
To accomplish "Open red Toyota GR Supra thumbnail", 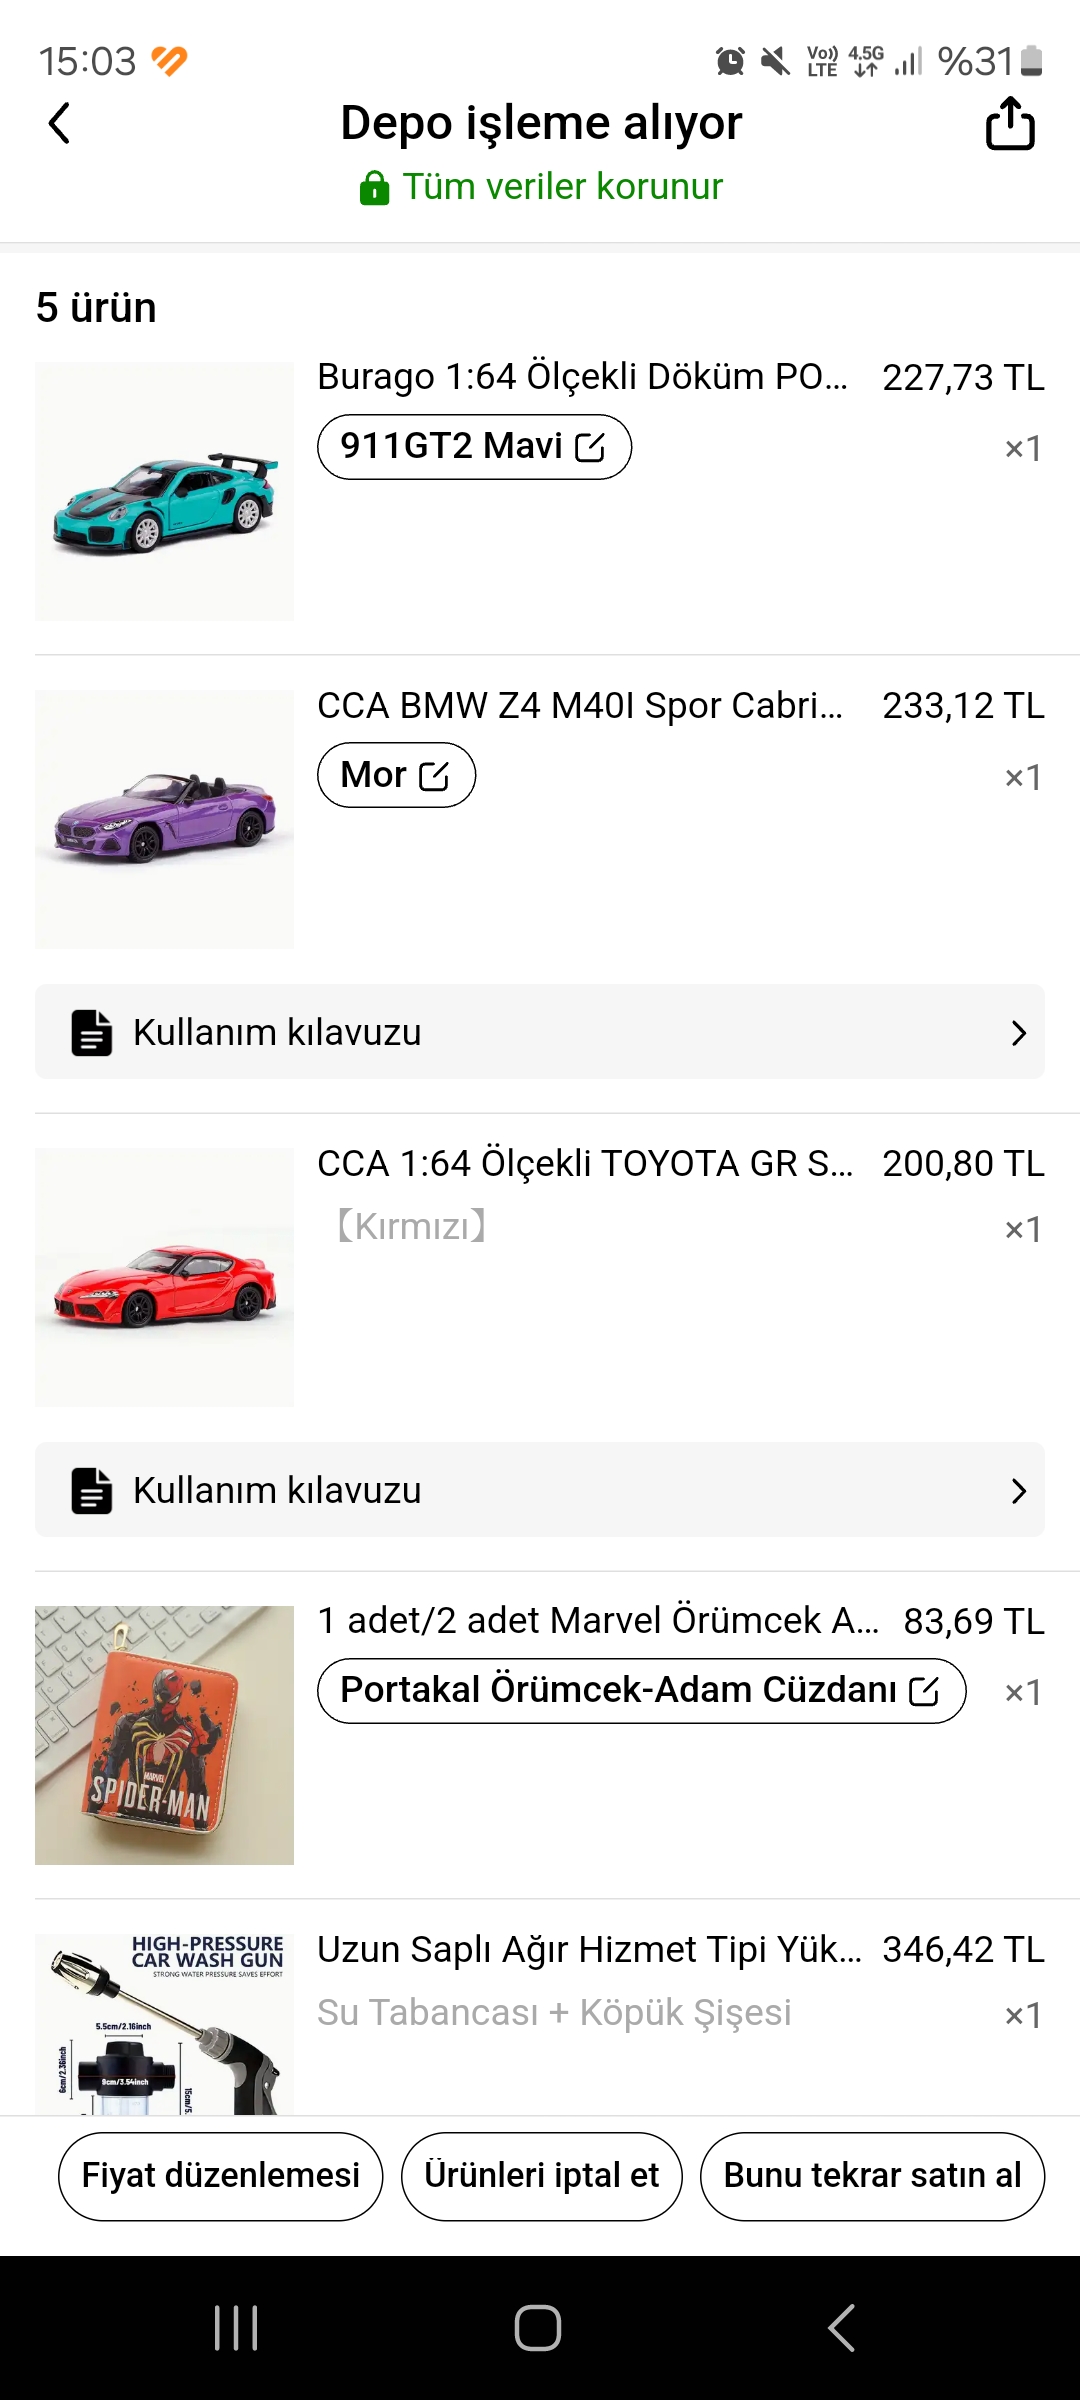I will pyautogui.click(x=165, y=1277).
